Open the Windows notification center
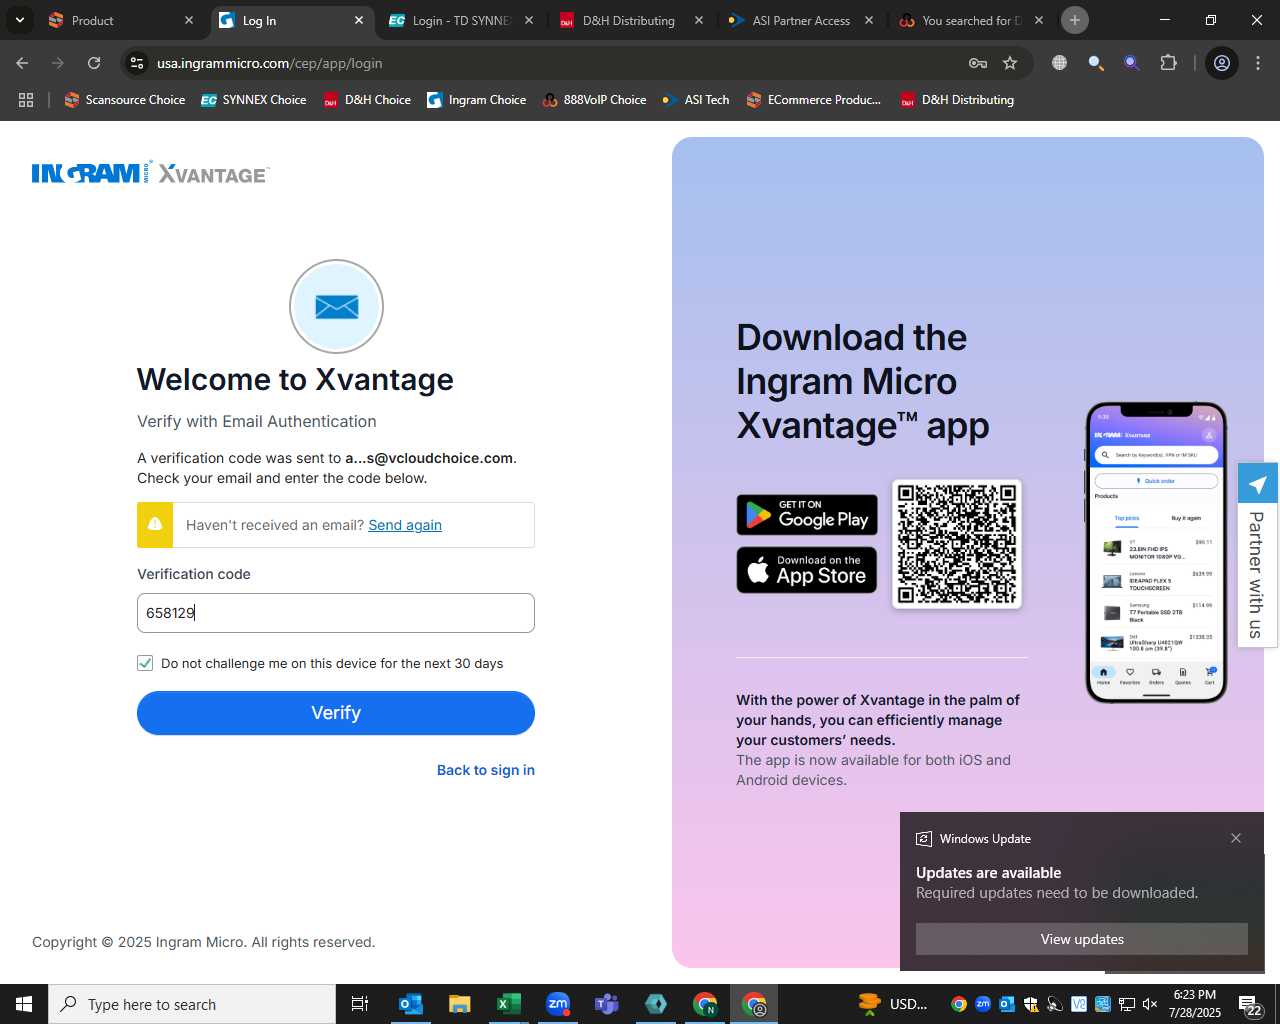 [1251, 1005]
